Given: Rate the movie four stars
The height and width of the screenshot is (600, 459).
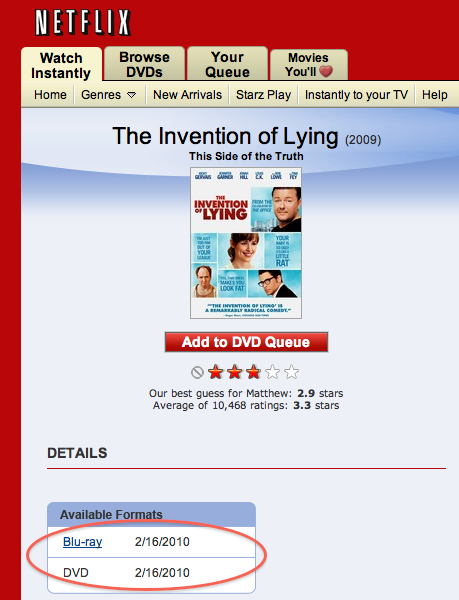Looking at the screenshot, I should [272, 372].
